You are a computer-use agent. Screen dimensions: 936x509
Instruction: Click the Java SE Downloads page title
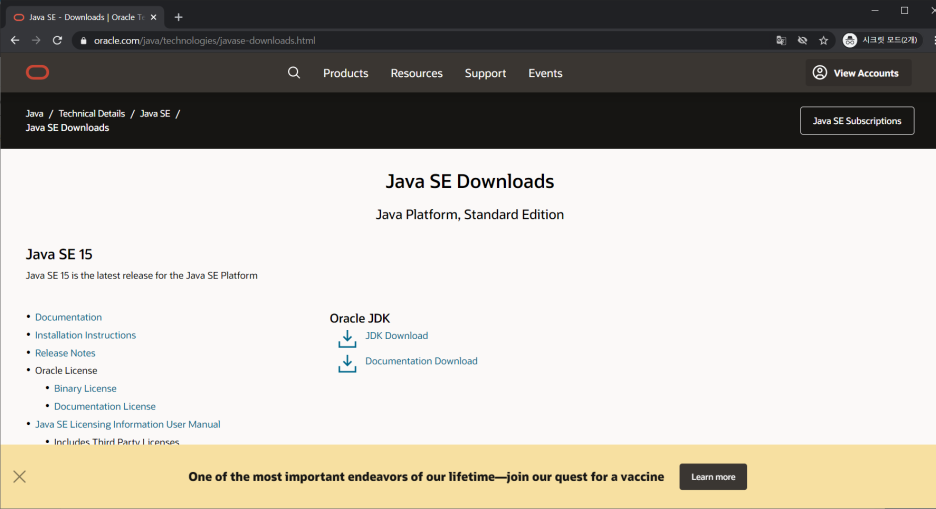click(470, 181)
